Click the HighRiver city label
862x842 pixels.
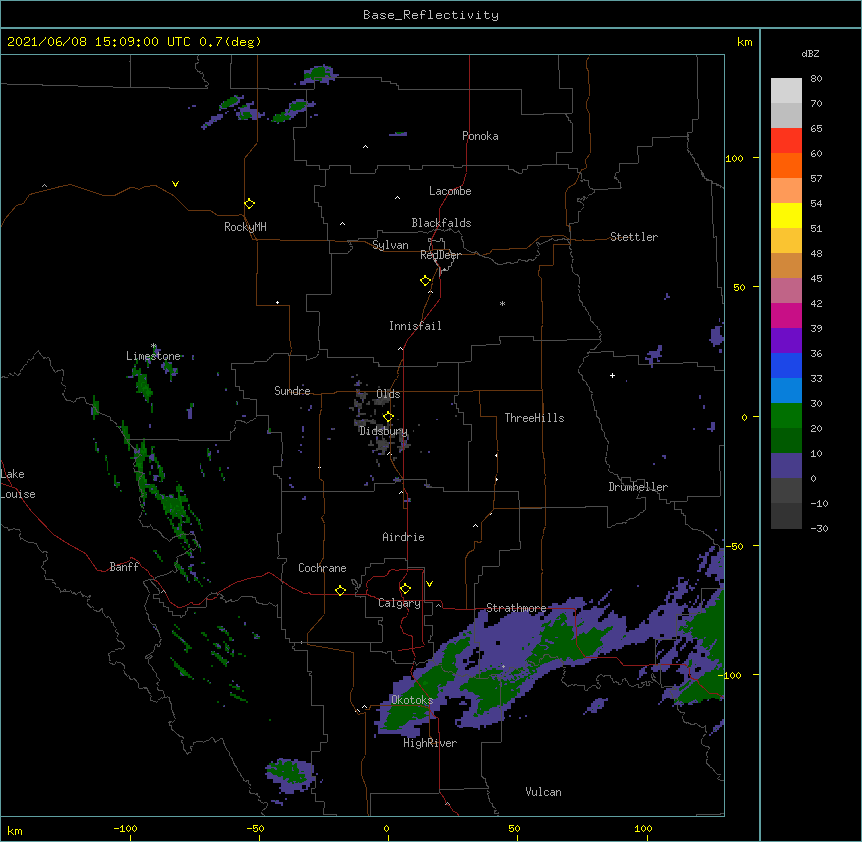(x=430, y=743)
